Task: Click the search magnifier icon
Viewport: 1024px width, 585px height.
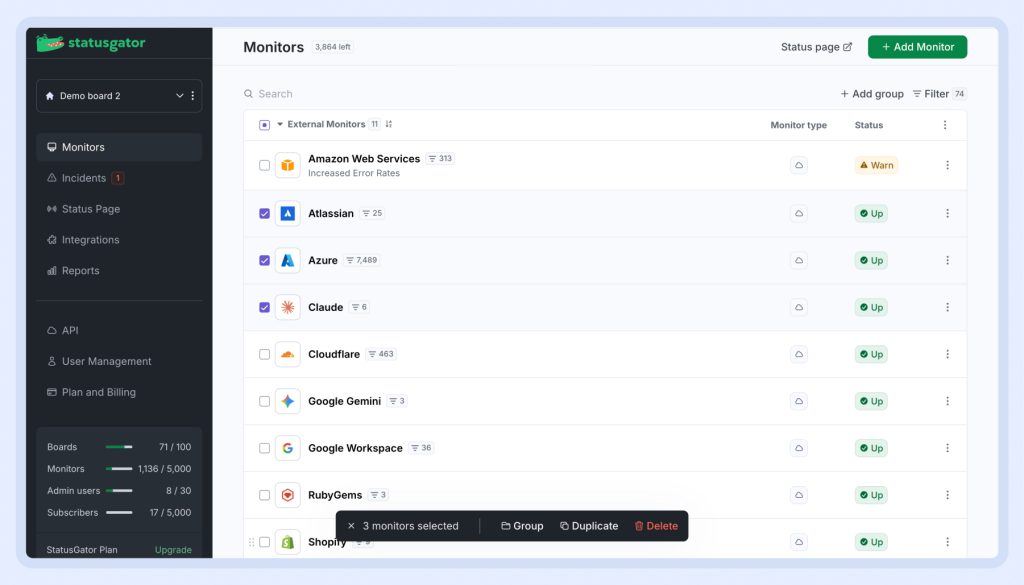Action: [248, 94]
